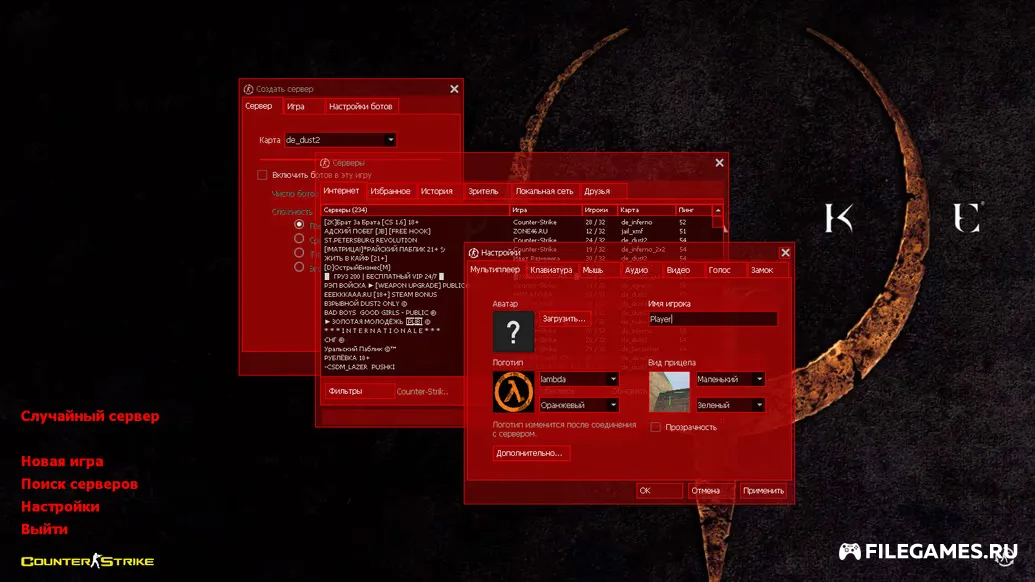Click the avatar question mark image
Viewport: 1035px width, 582px height.
tap(513, 331)
